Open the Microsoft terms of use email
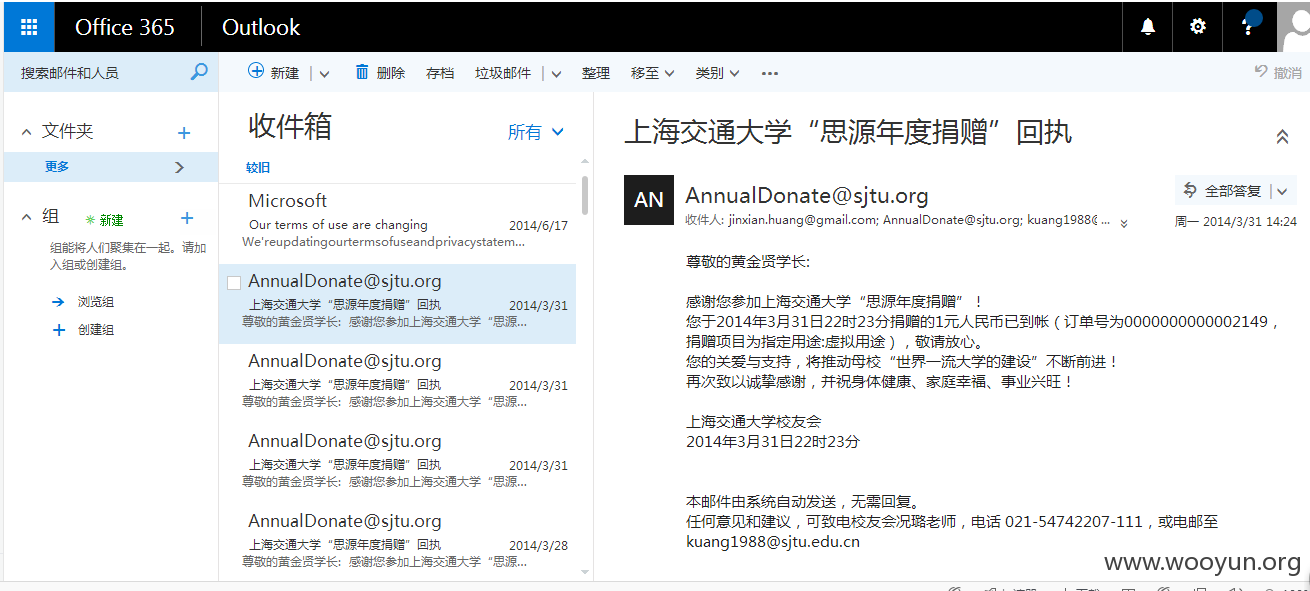Viewport: 1310px width, 591px height. click(x=397, y=223)
